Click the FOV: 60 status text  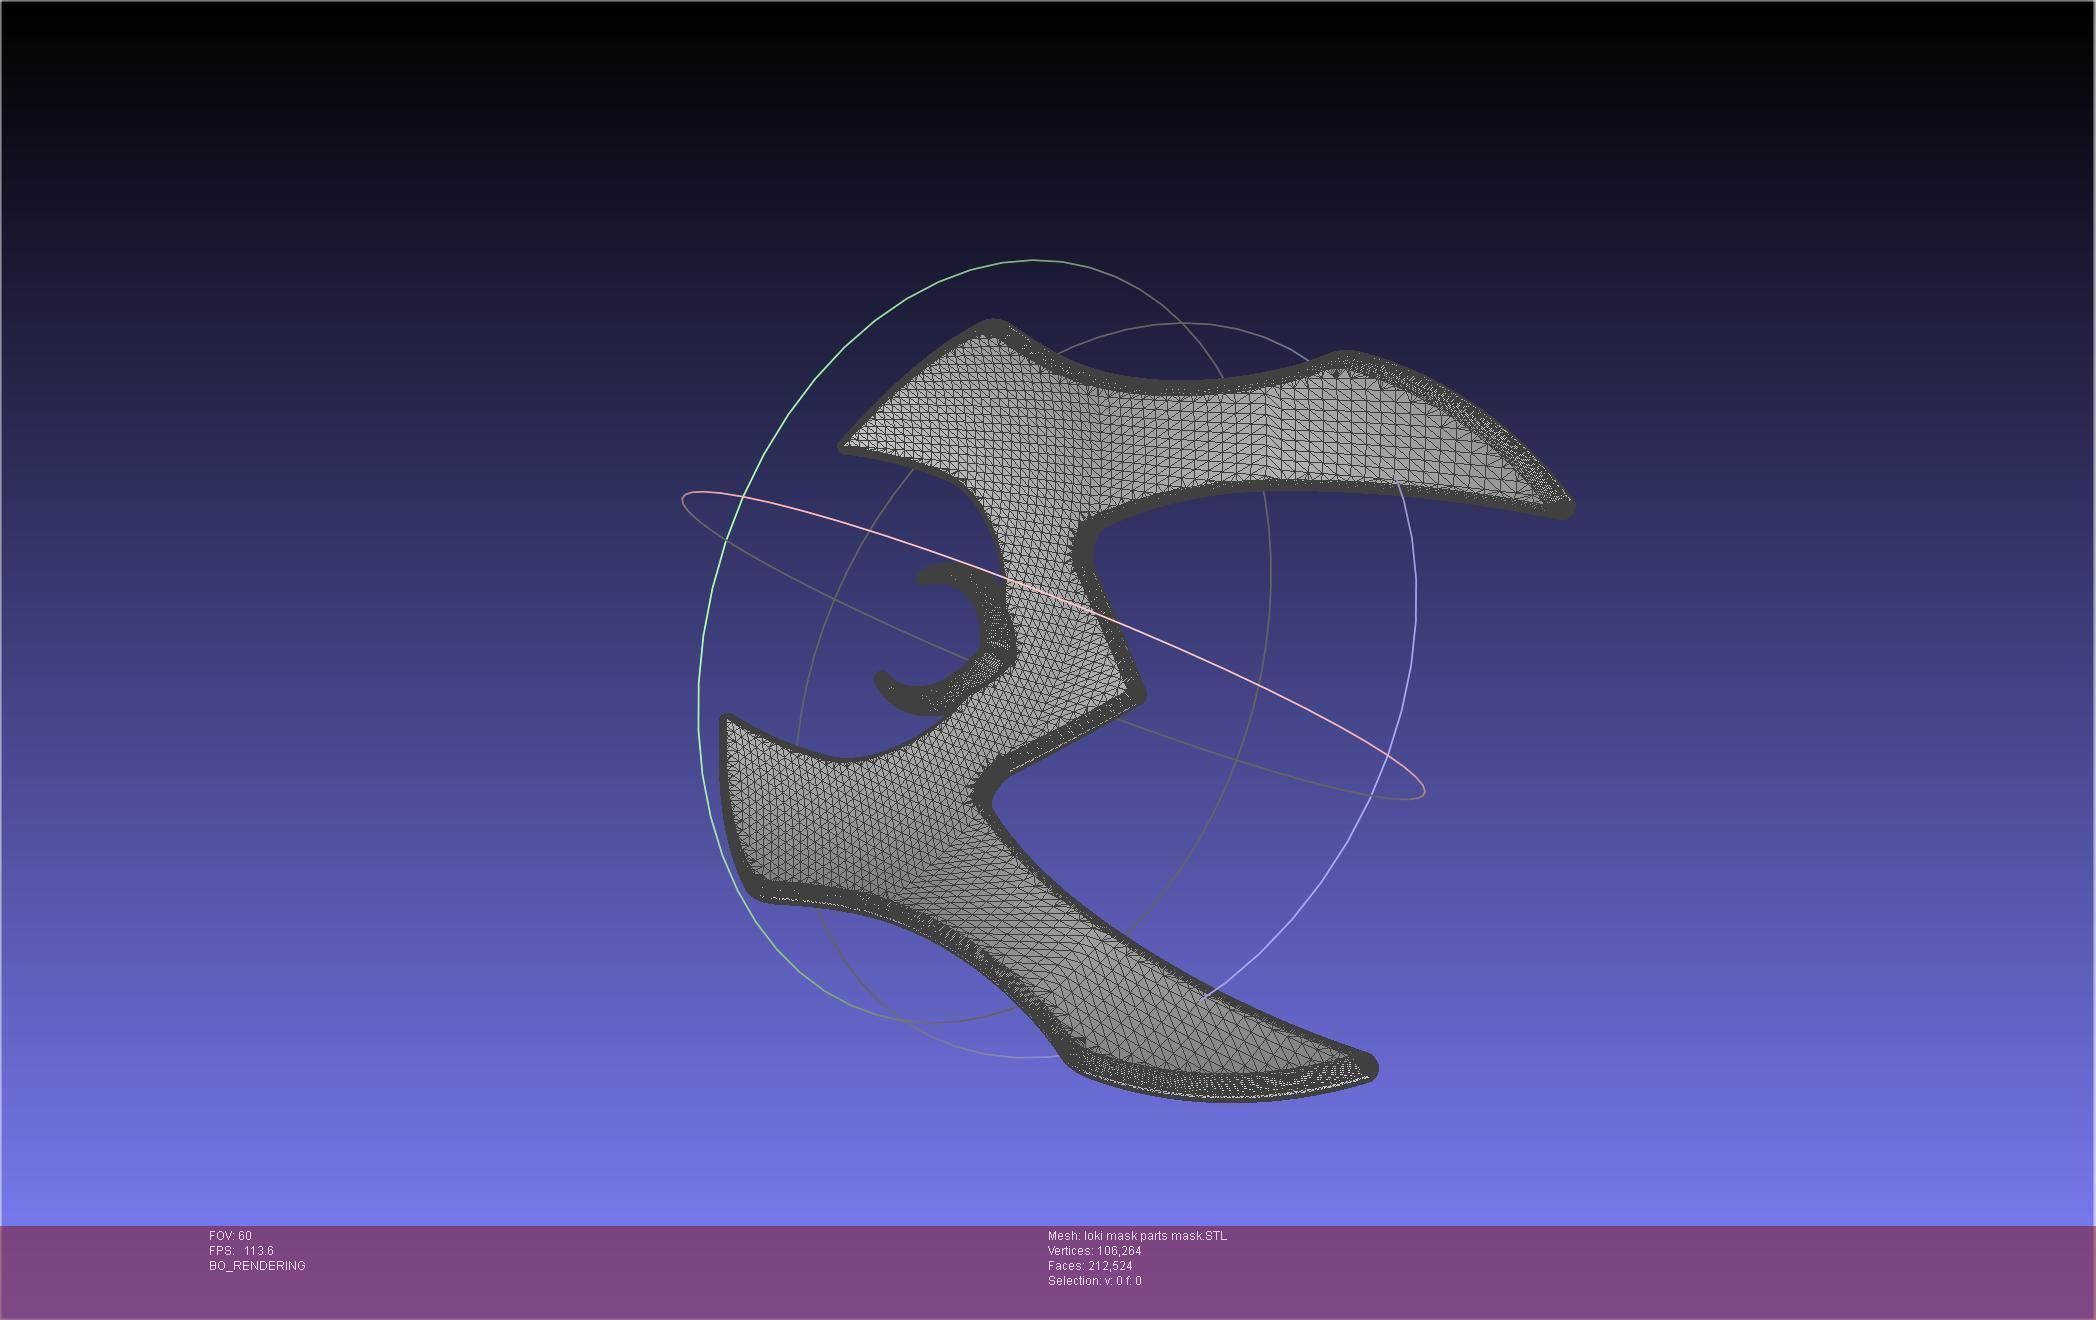click(230, 1236)
